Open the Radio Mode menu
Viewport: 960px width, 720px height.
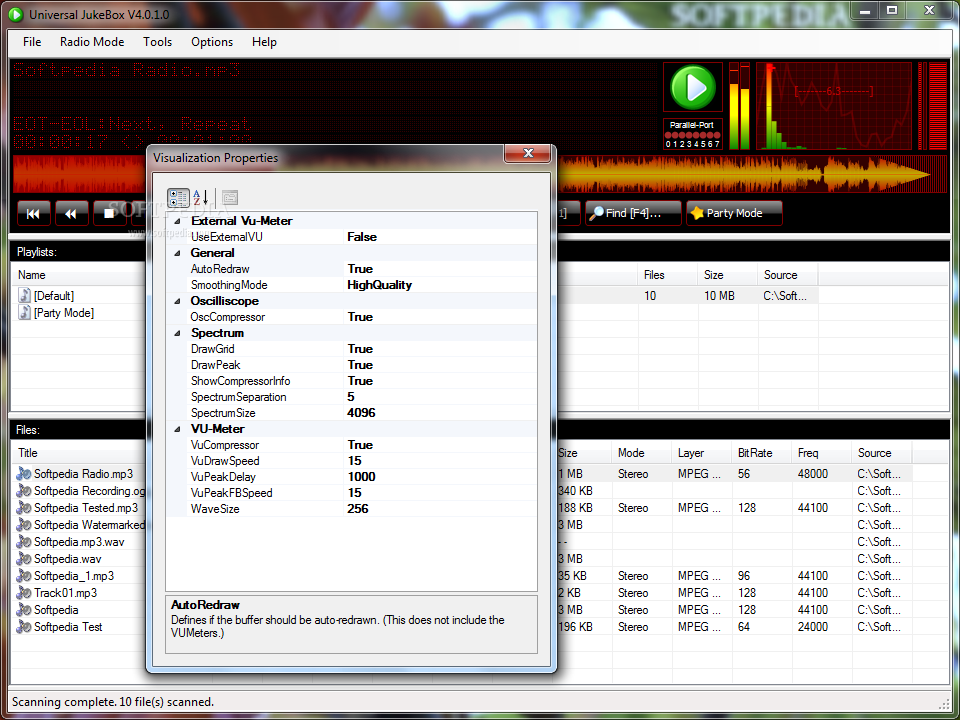point(92,42)
